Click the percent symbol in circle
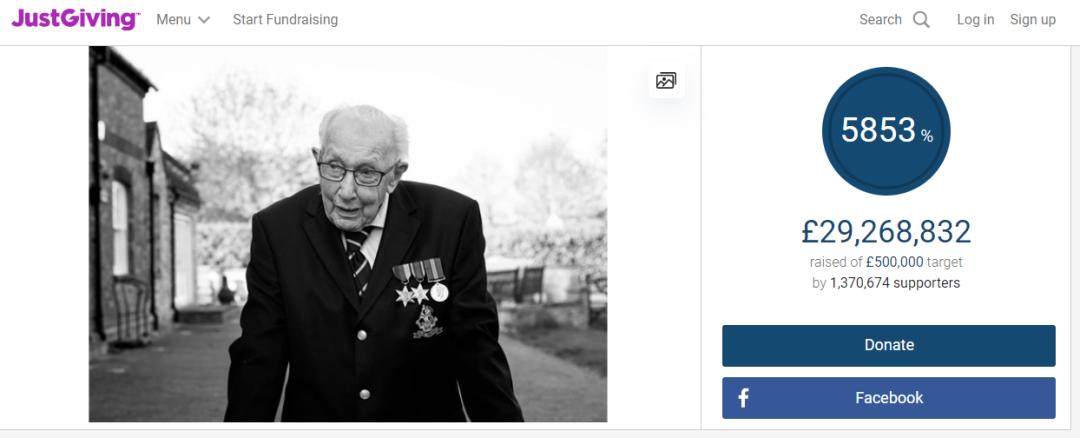Viewport: 1080px width, 438px height. pyautogui.click(x=927, y=136)
